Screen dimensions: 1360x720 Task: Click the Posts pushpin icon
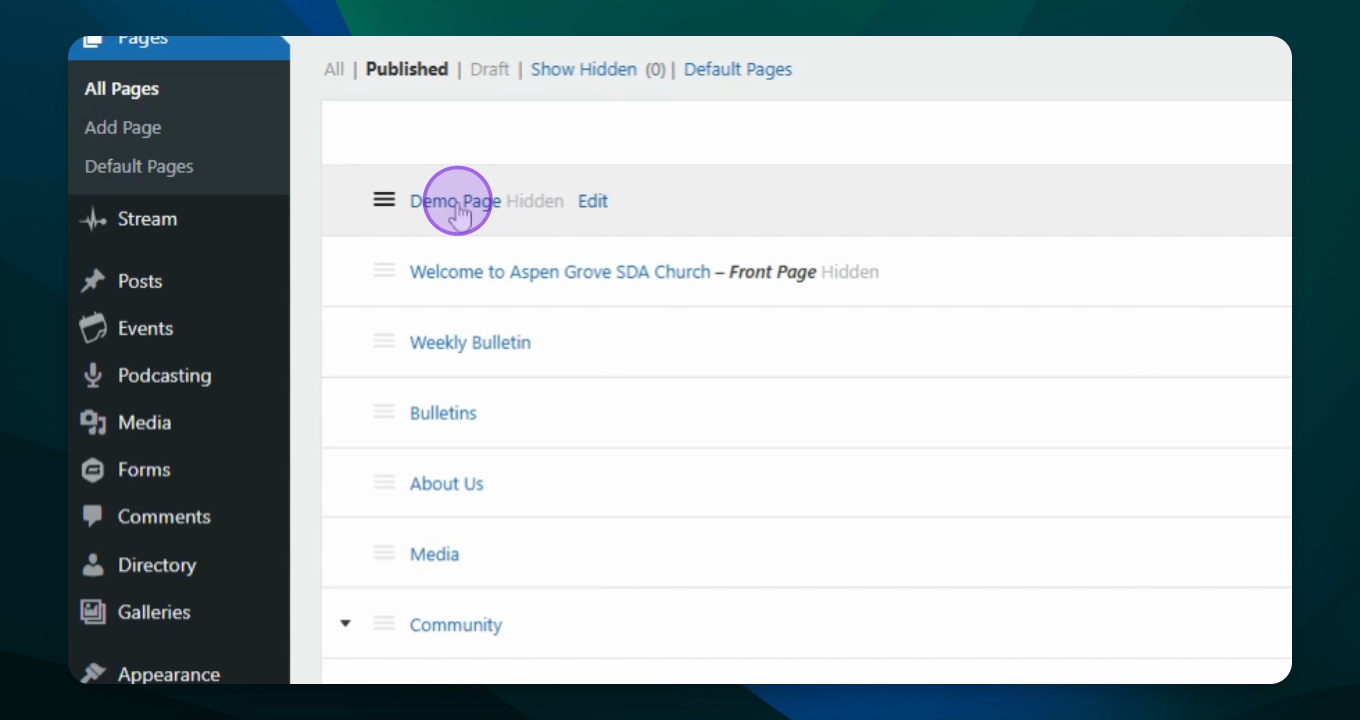(93, 282)
